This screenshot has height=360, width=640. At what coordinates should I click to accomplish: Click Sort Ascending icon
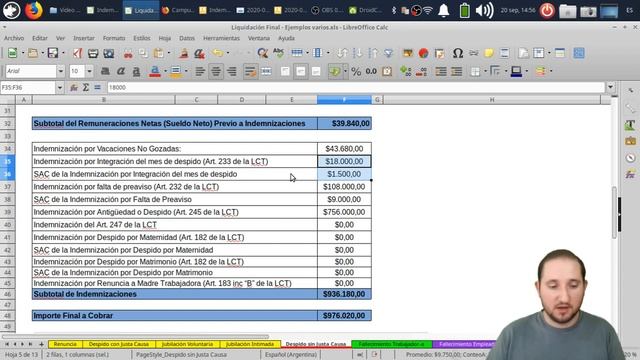pyautogui.click(x=358, y=53)
